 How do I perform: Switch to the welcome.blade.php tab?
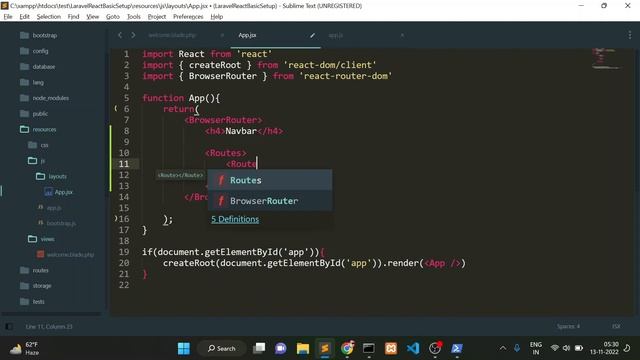click(x=172, y=36)
